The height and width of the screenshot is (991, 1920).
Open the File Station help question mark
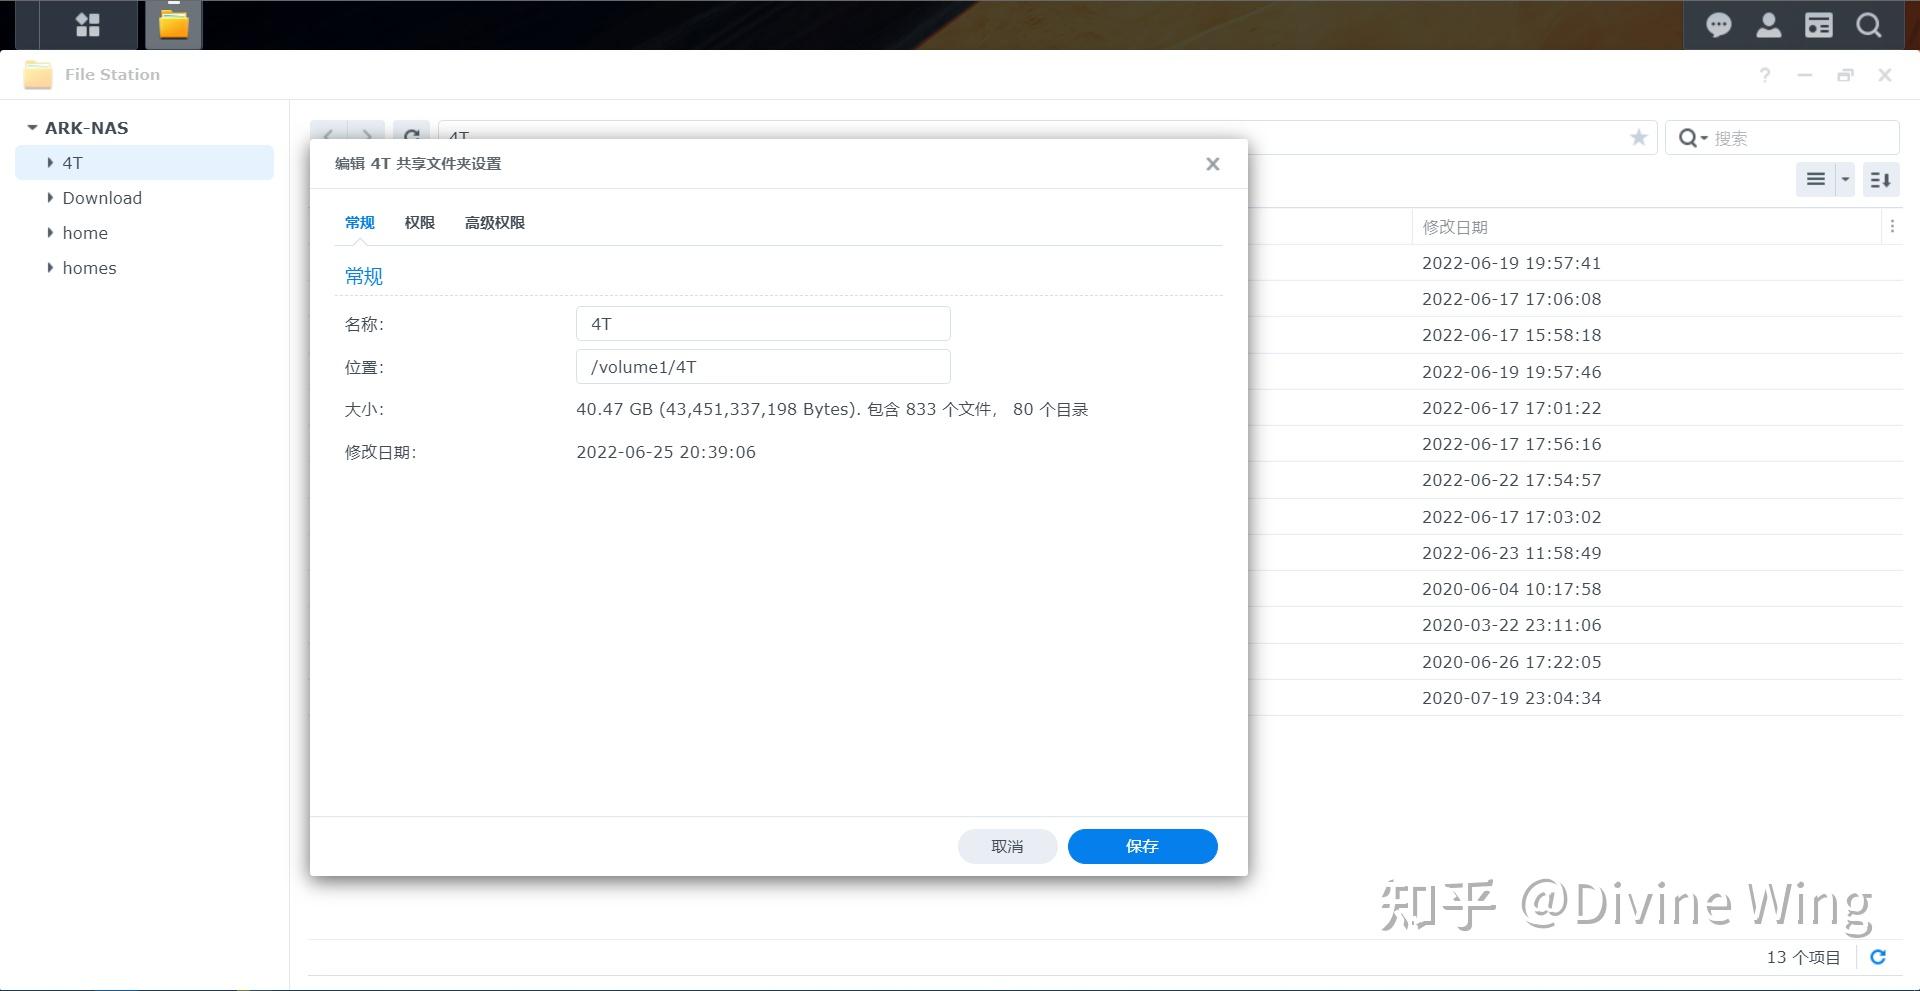point(1765,75)
